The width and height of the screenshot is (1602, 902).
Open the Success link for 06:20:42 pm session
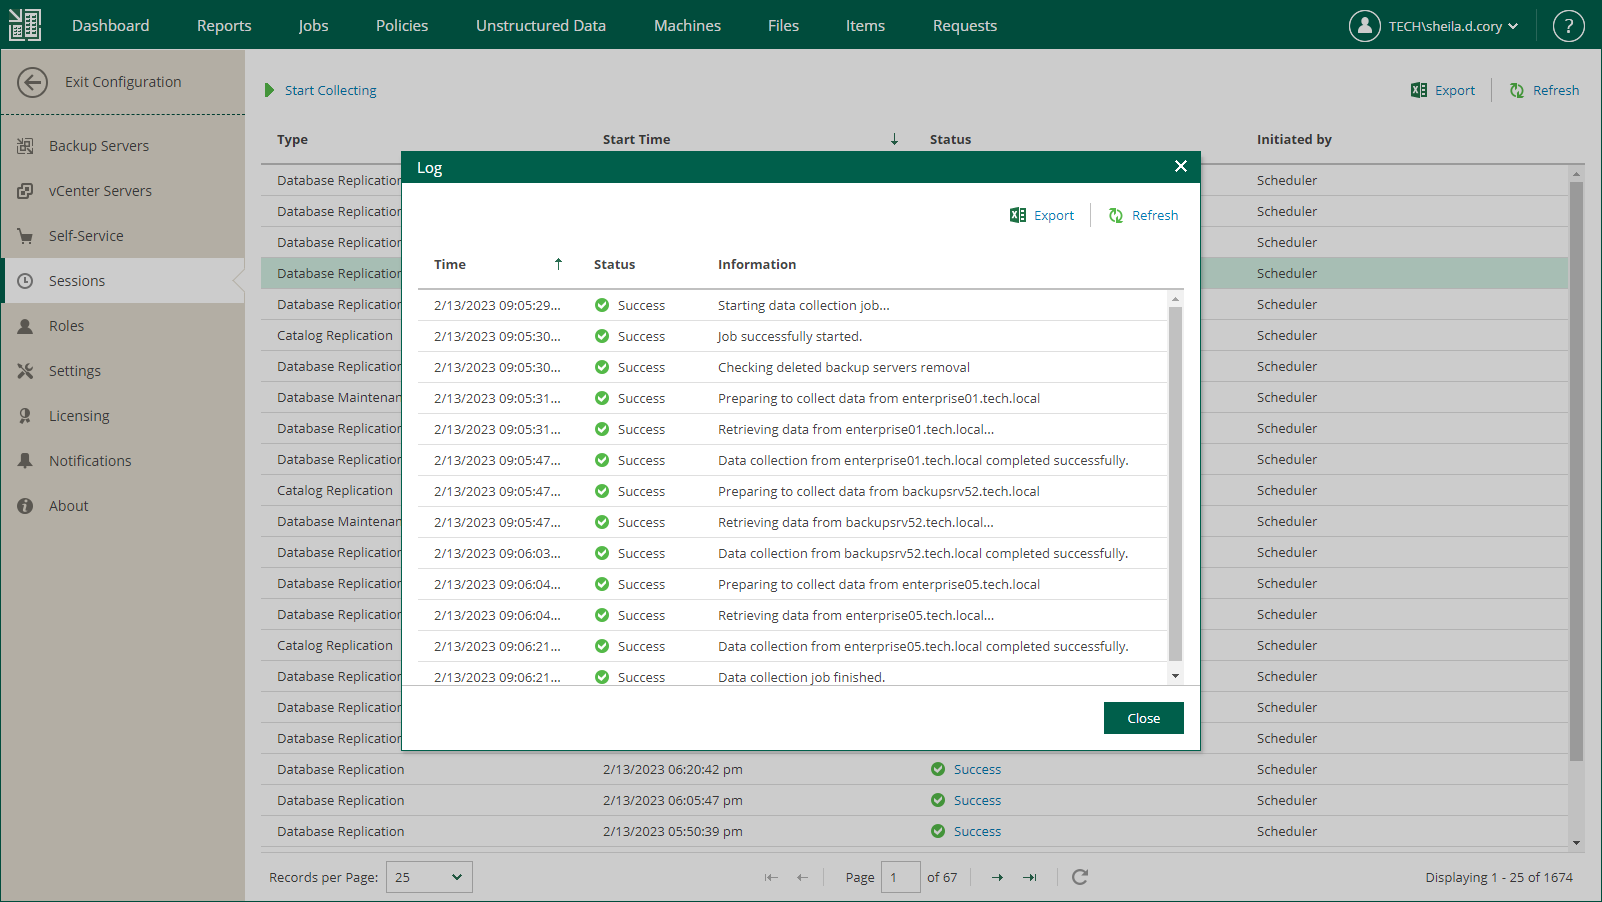[x=977, y=769]
